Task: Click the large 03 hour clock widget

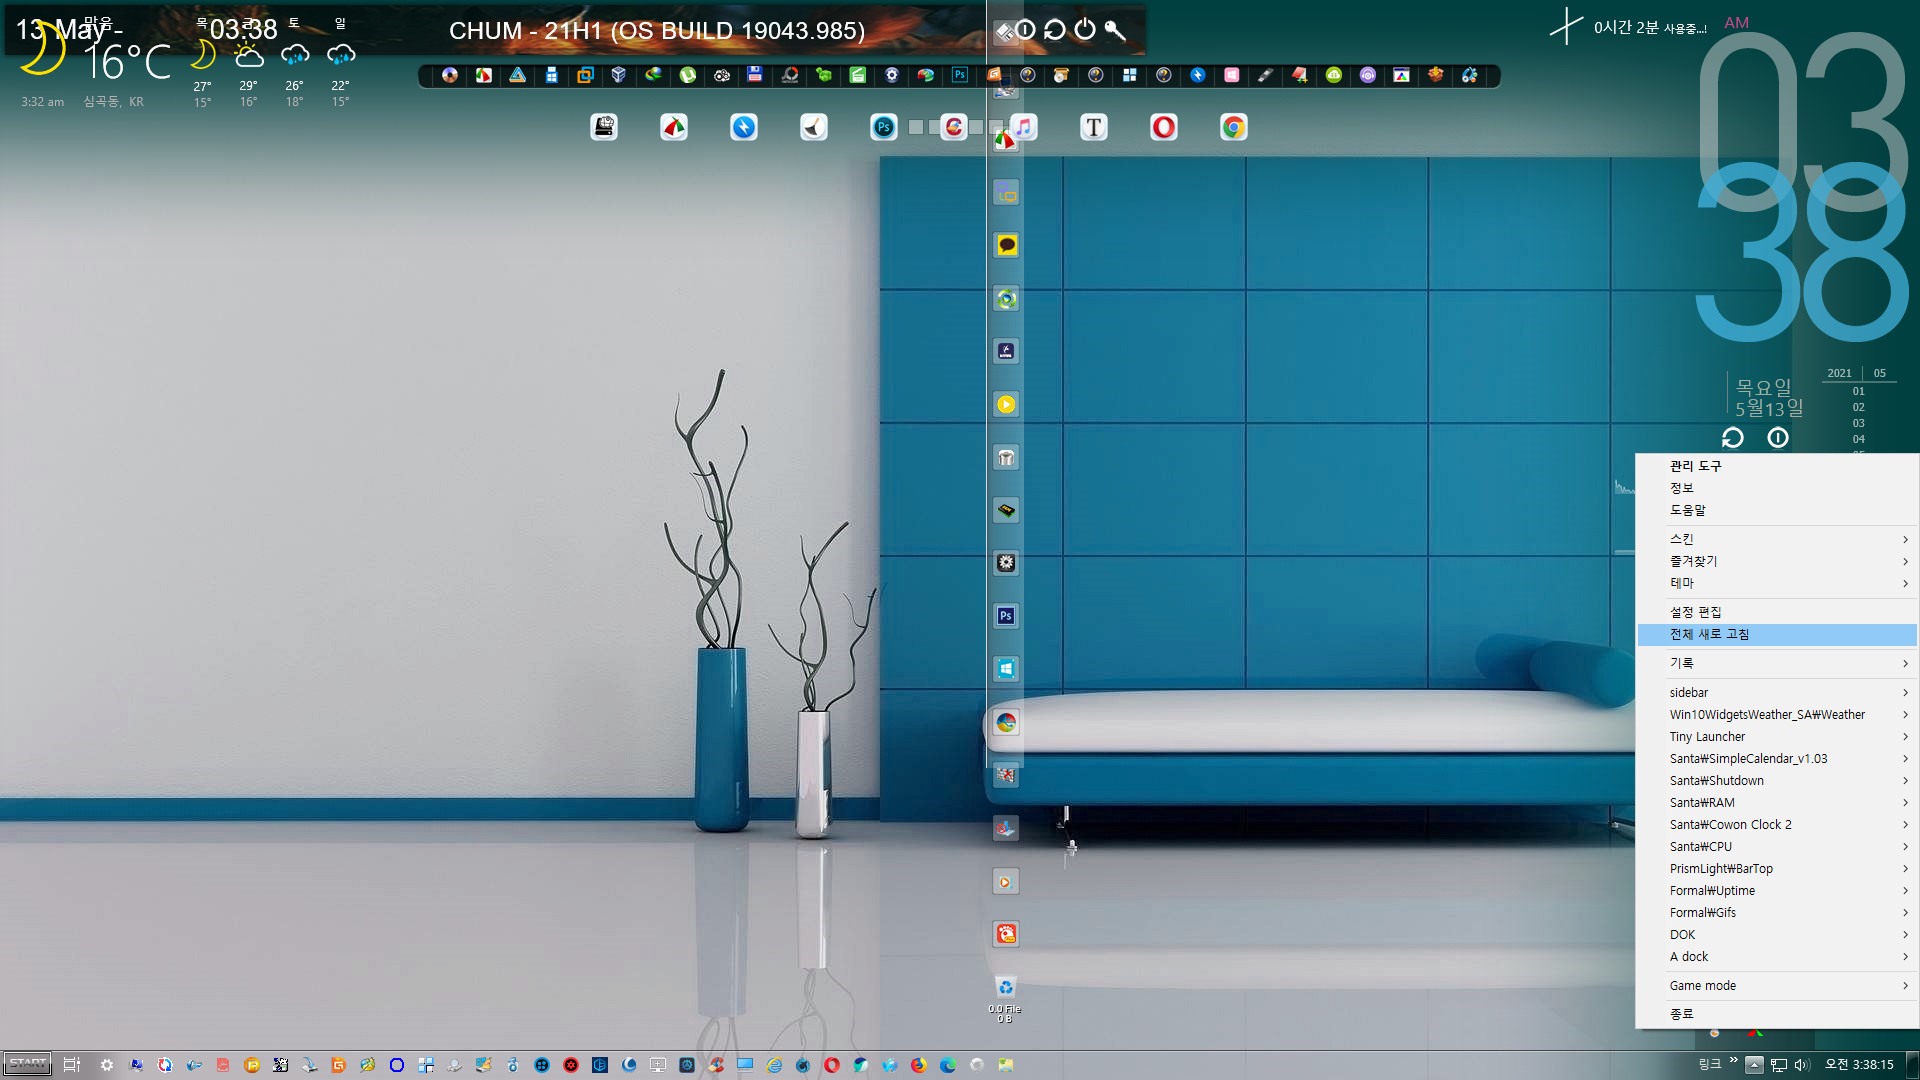Action: point(1803,120)
